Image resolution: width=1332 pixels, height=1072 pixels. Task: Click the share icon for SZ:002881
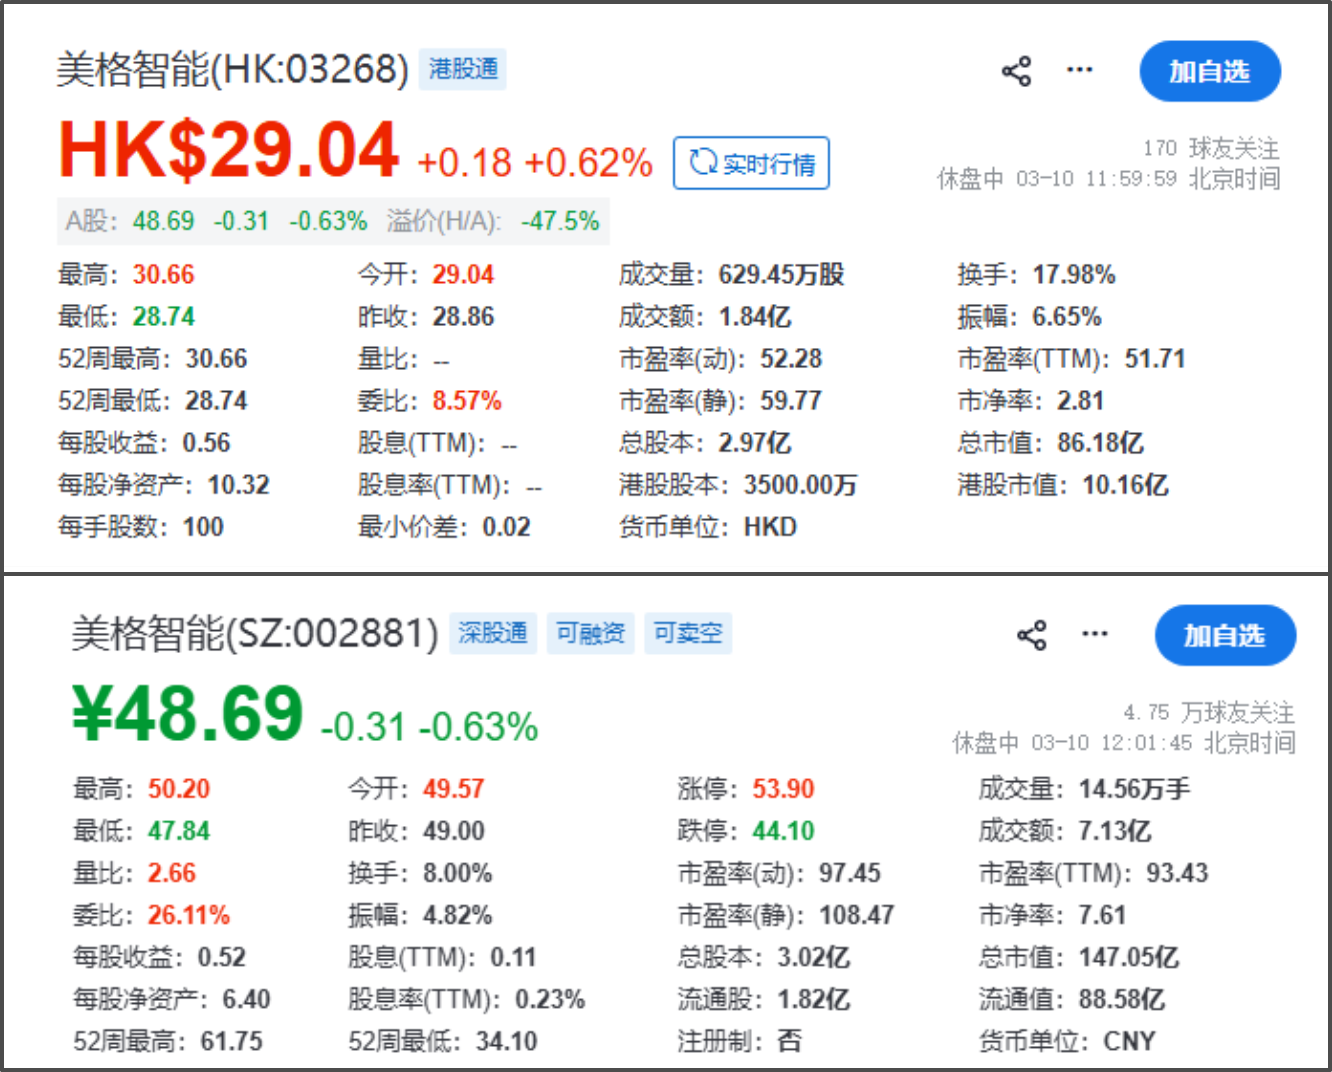[x=1031, y=635]
